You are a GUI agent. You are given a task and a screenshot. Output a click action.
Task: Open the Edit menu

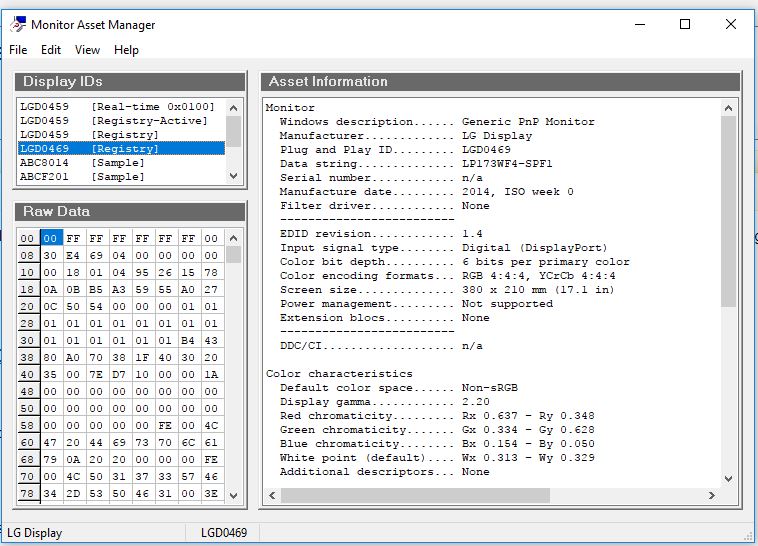coord(51,50)
